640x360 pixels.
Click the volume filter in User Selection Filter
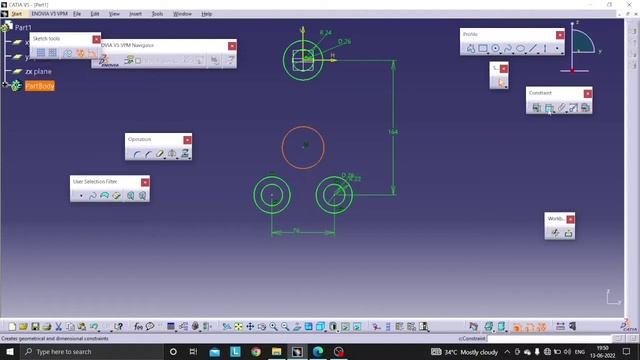pyautogui.click(x=116, y=196)
